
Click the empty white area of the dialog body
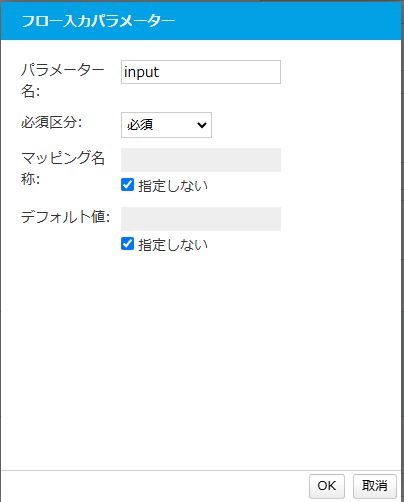click(x=200, y=360)
